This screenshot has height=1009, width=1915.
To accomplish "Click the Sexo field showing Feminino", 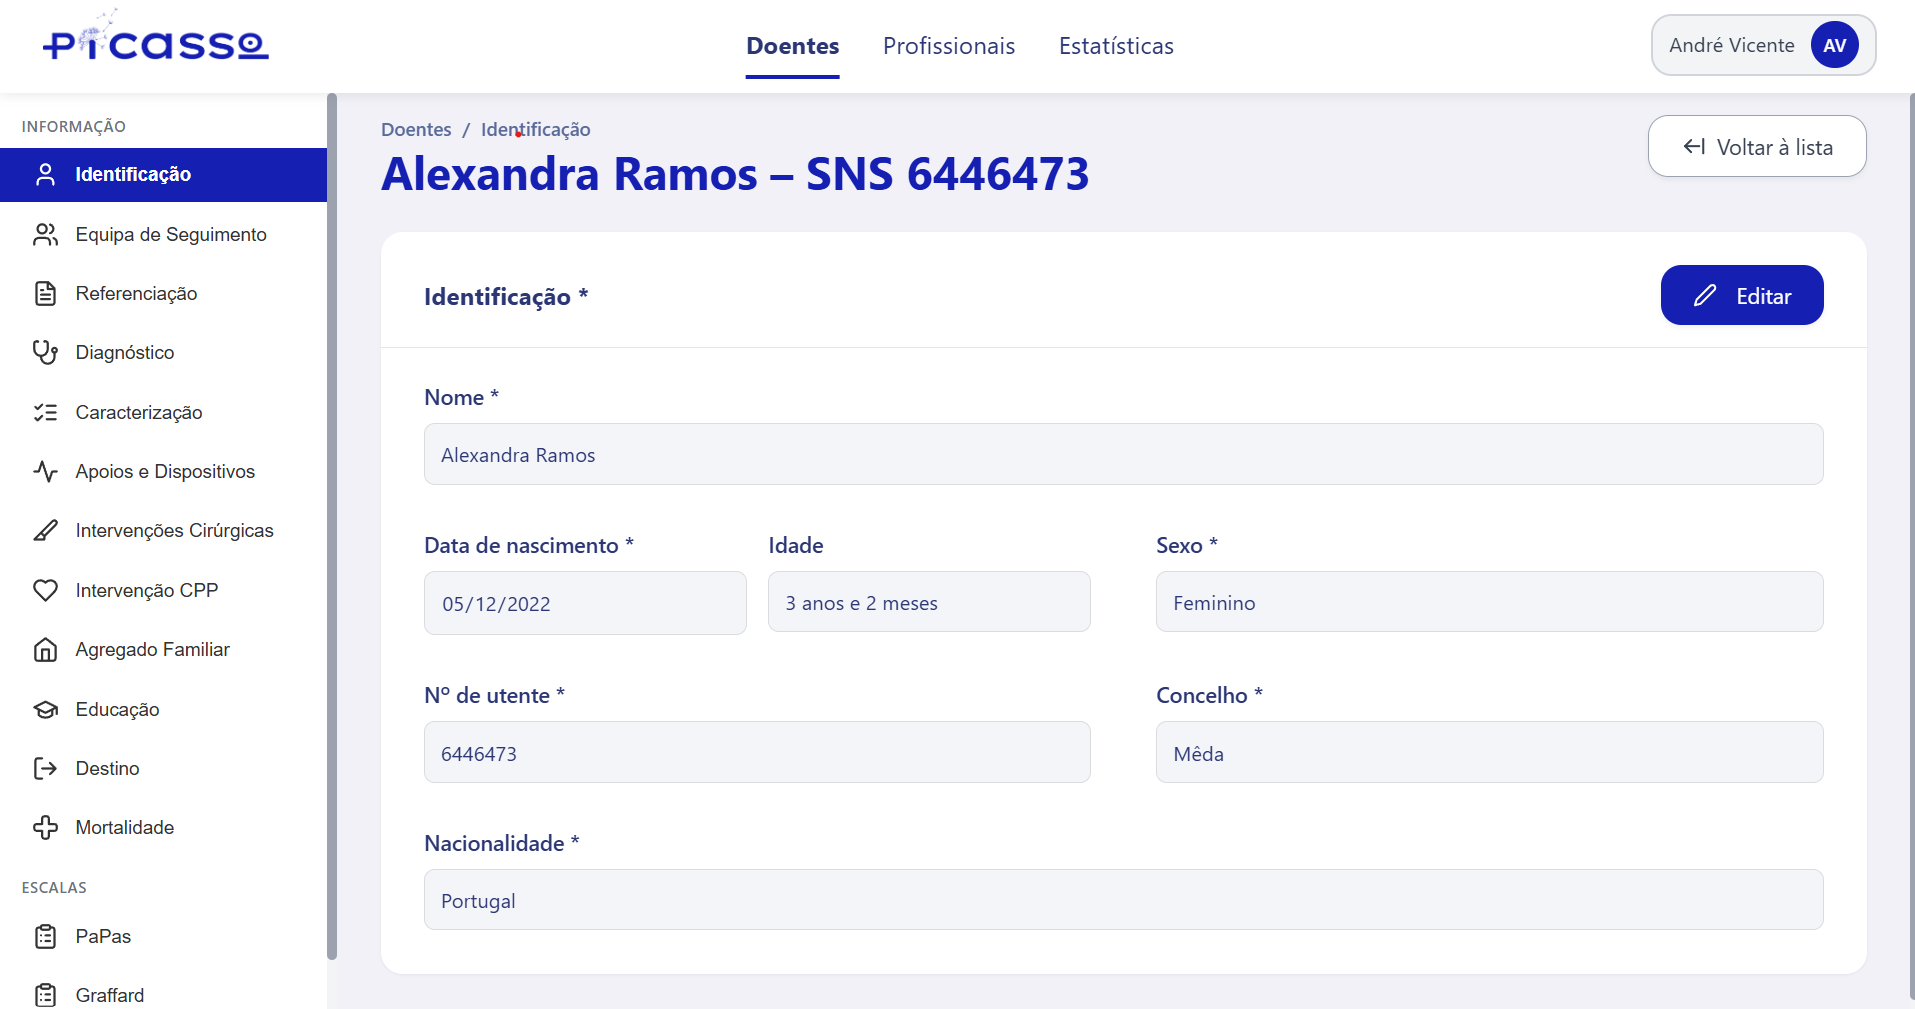I will 1488,603.
